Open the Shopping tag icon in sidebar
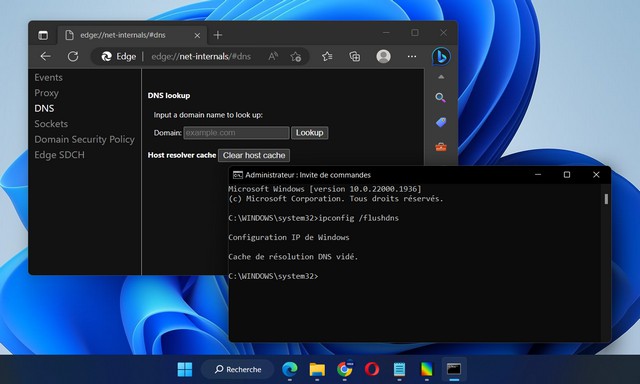 pyautogui.click(x=441, y=122)
